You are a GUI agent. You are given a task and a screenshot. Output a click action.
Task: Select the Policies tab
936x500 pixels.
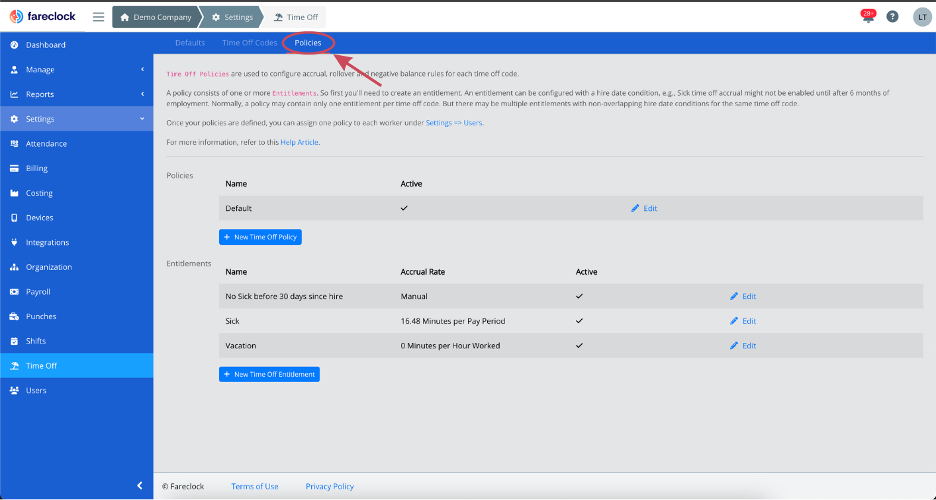point(308,43)
